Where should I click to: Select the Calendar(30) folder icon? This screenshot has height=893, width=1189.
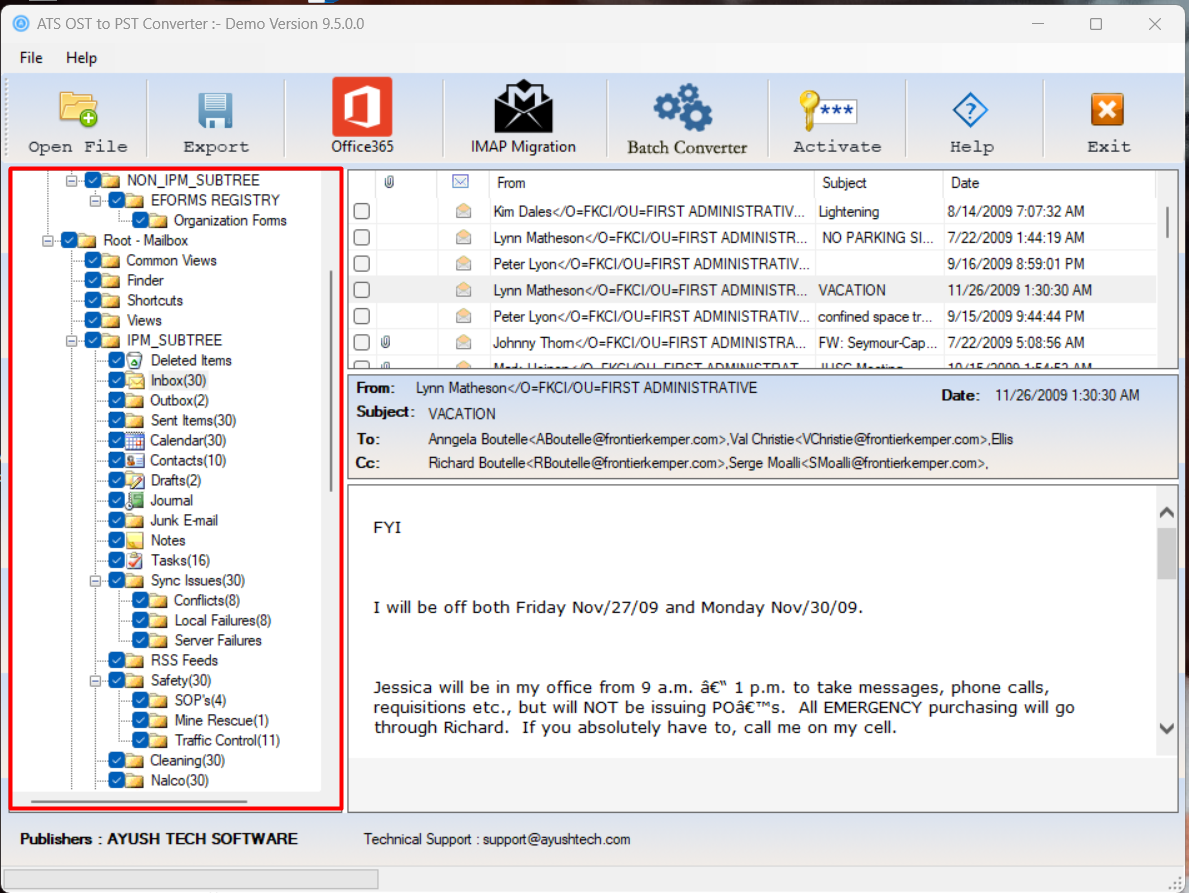(135, 440)
